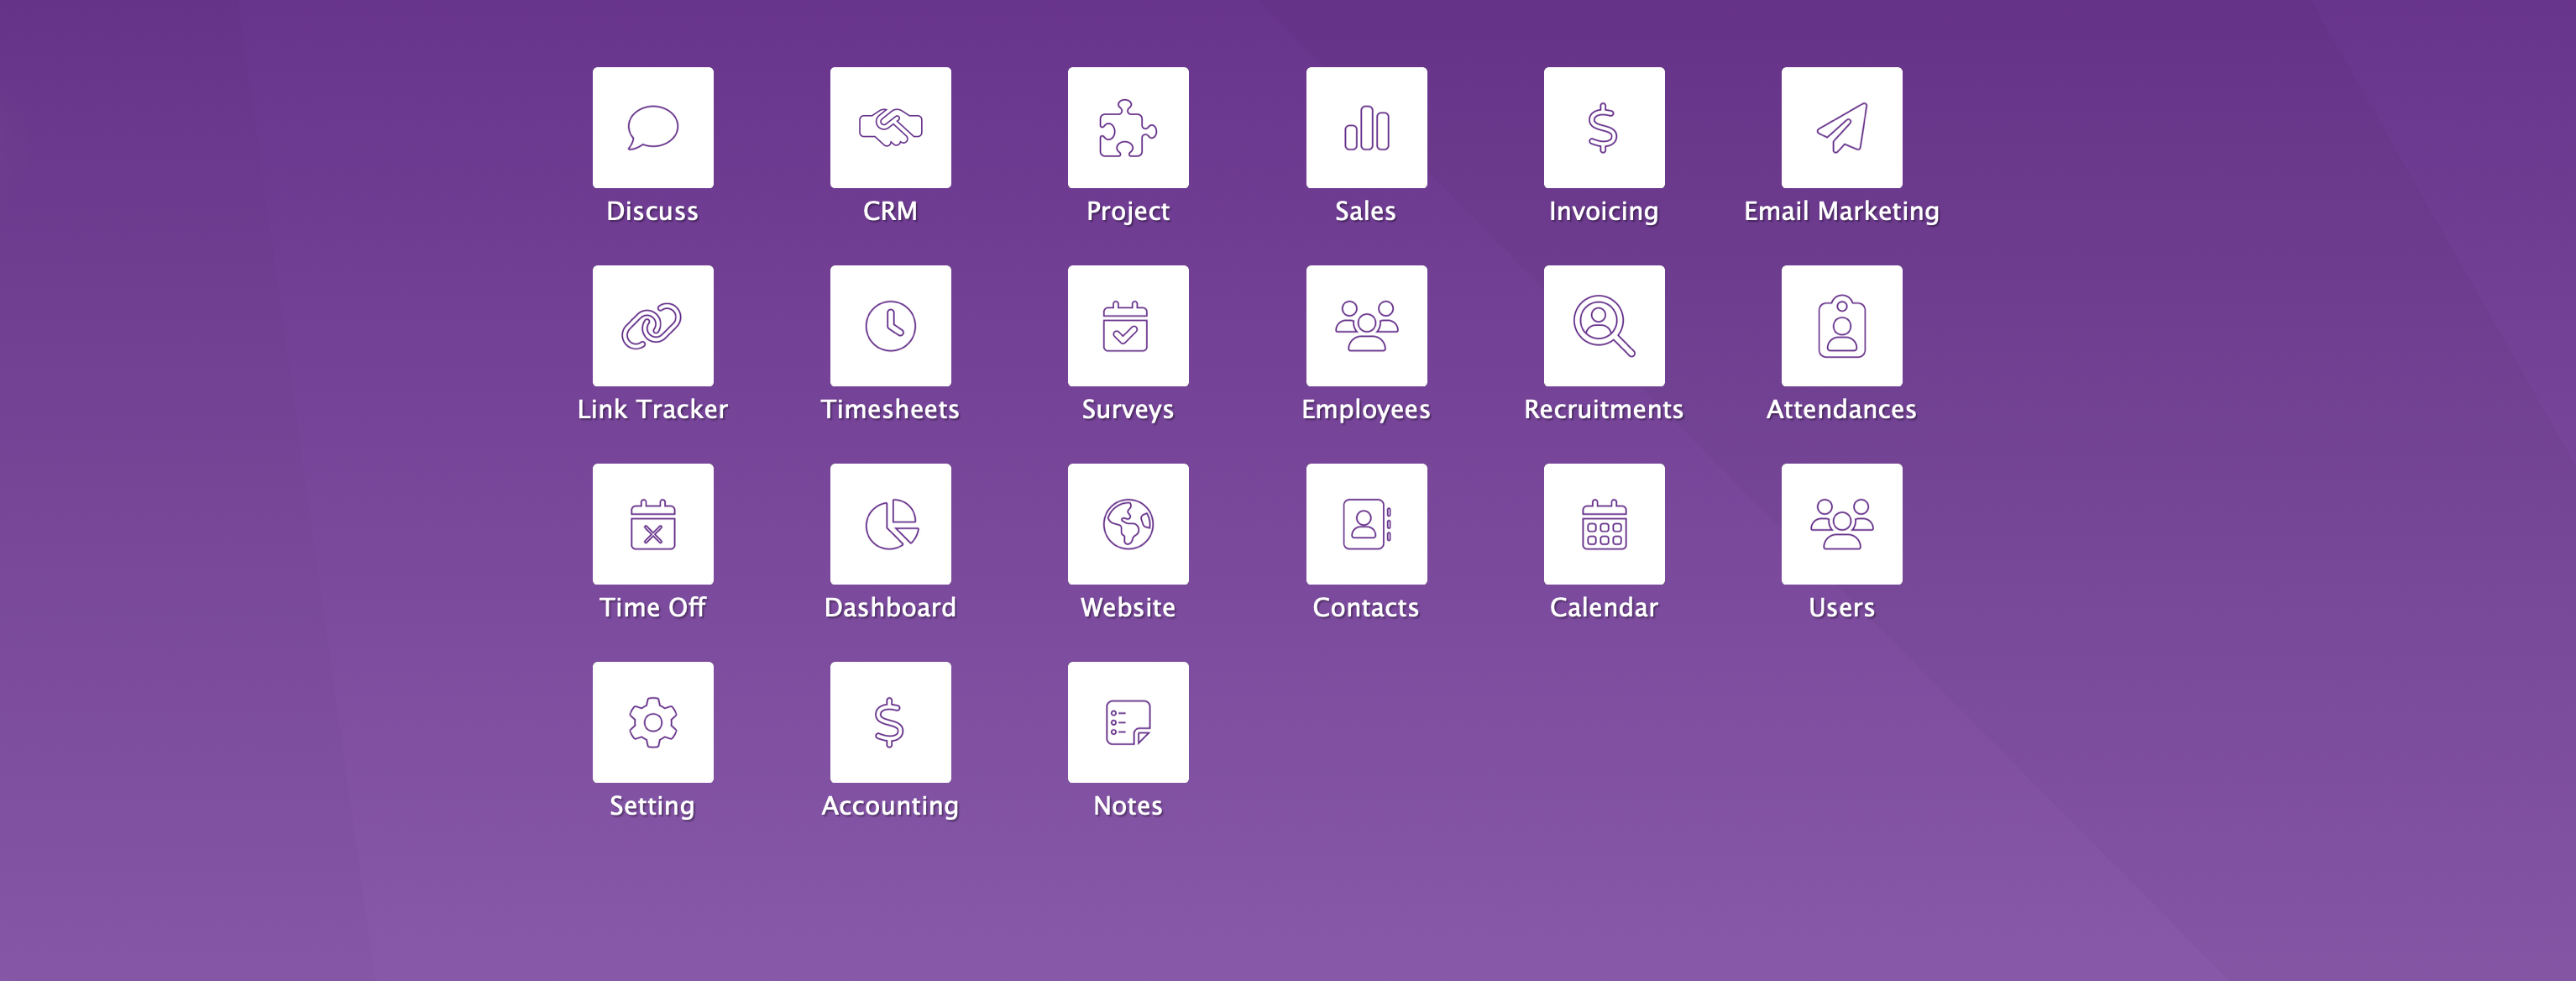Screen dimensions: 2576x981
Task: Open the Website globe icon
Action: pos(1128,523)
